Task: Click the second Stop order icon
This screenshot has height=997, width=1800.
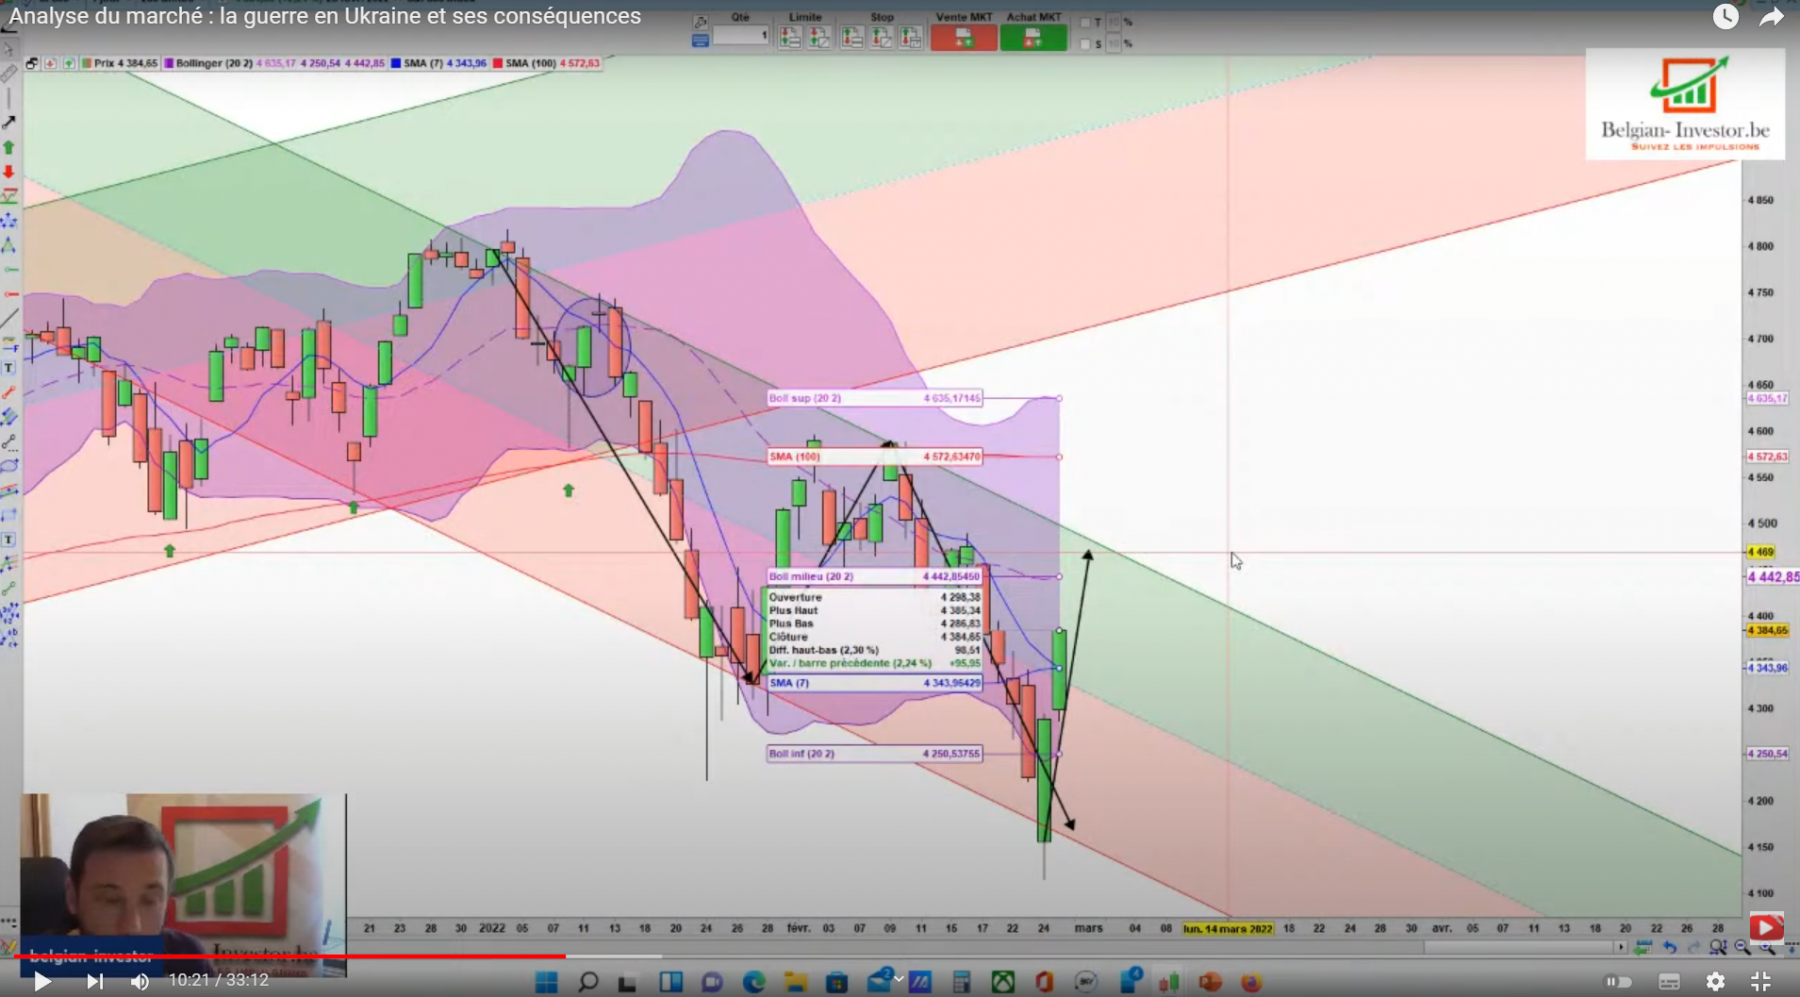Action: pyautogui.click(x=881, y=37)
